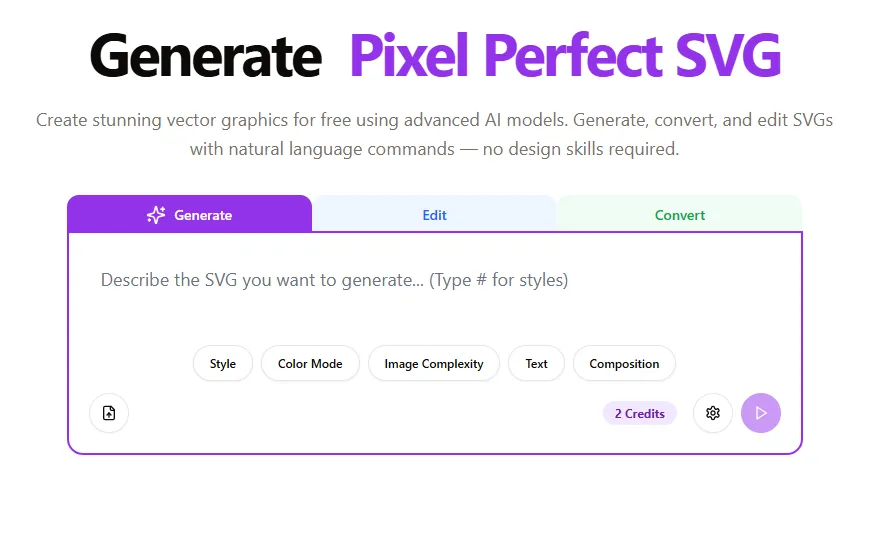Open the Composition options
873x555 pixels.
[x=624, y=364]
